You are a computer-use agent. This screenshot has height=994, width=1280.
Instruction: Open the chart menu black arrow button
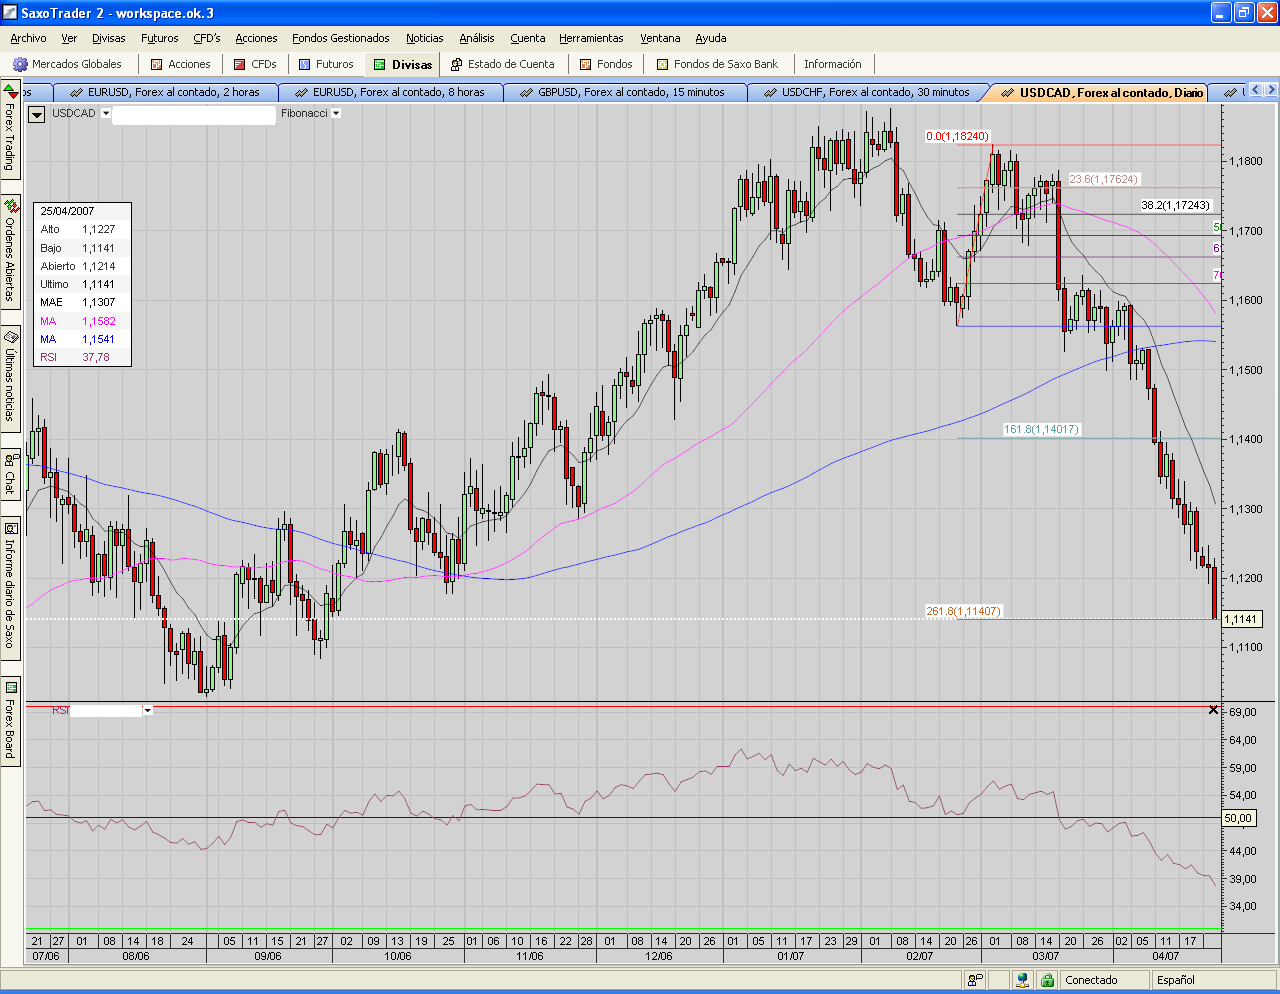[37, 114]
